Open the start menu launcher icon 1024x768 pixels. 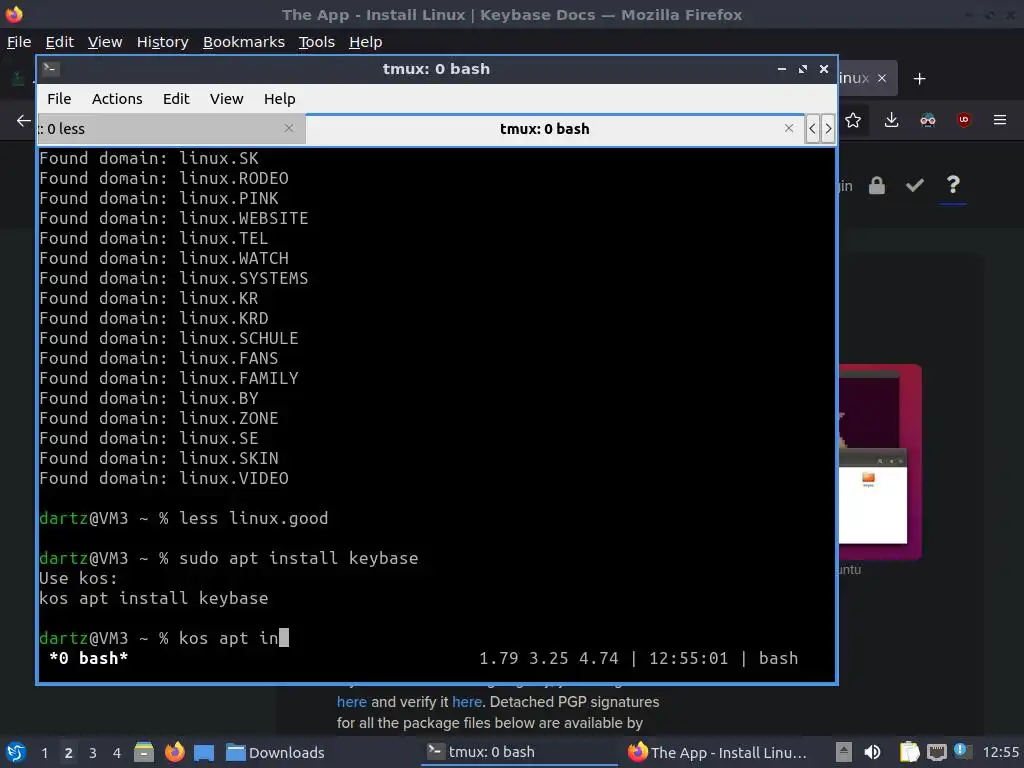point(16,752)
